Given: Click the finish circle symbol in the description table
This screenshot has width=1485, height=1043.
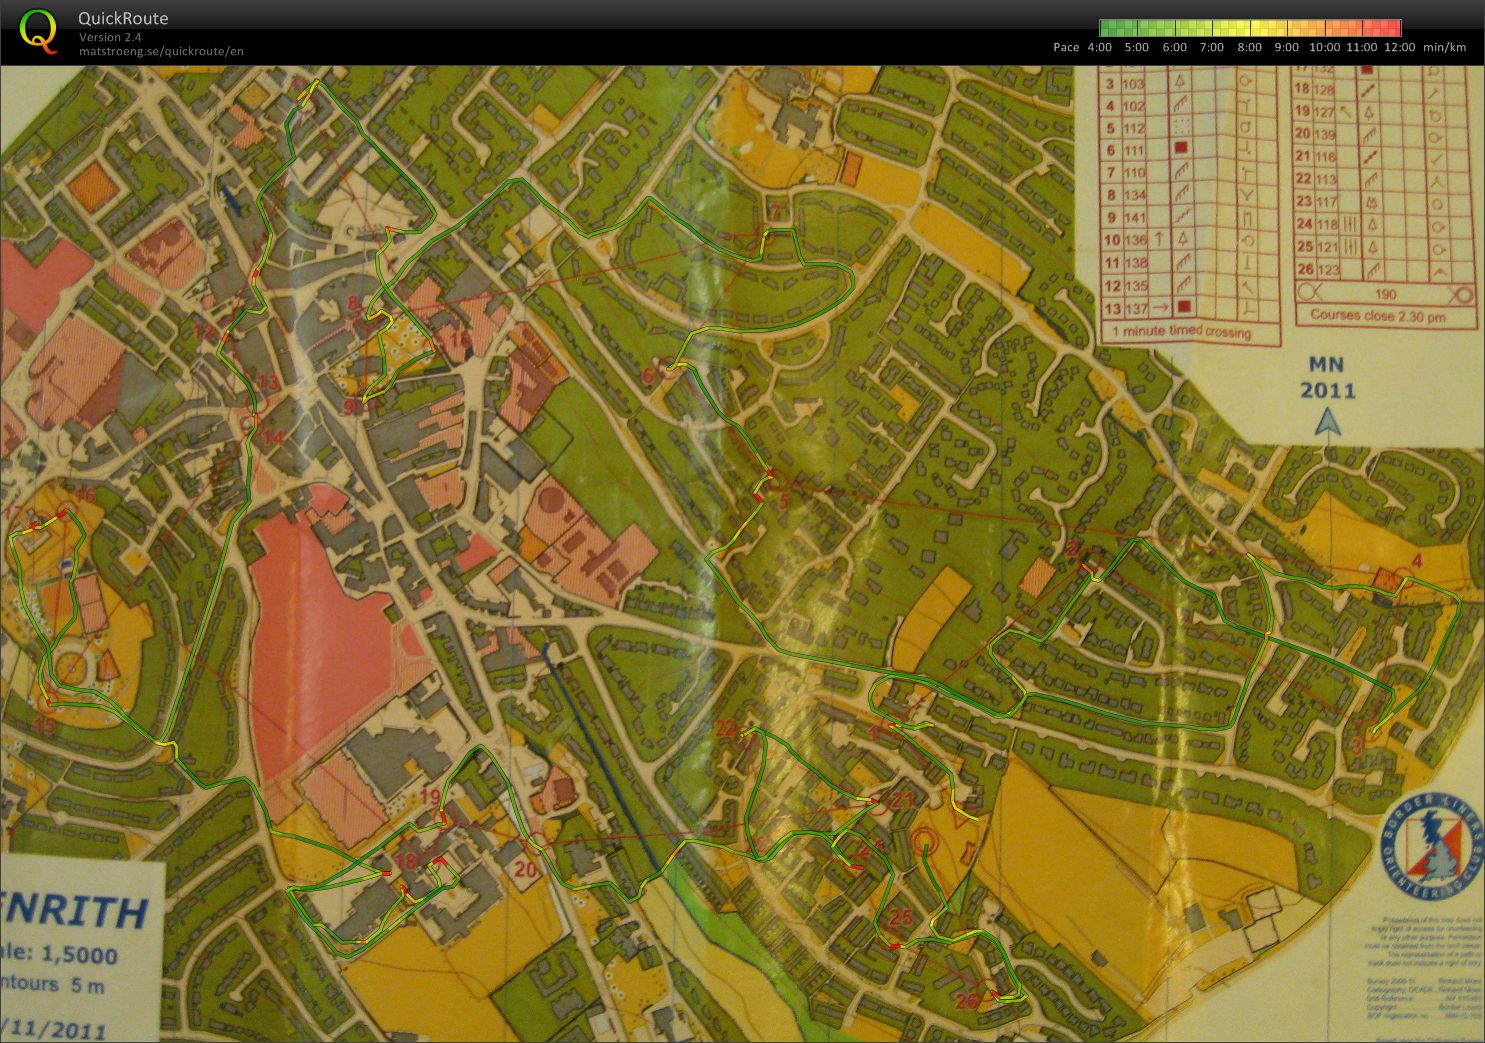Looking at the screenshot, I should pyautogui.click(x=1462, y=294).
